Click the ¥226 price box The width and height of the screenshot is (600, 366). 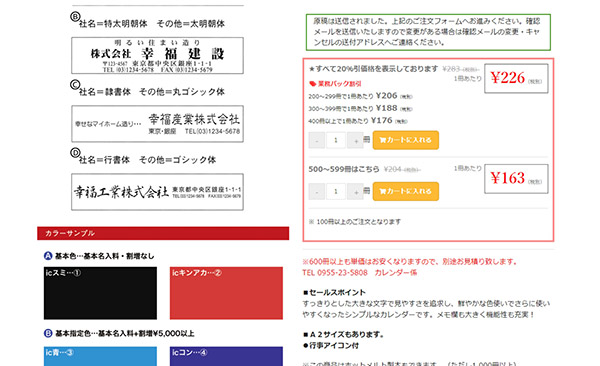tap(516, 78)
